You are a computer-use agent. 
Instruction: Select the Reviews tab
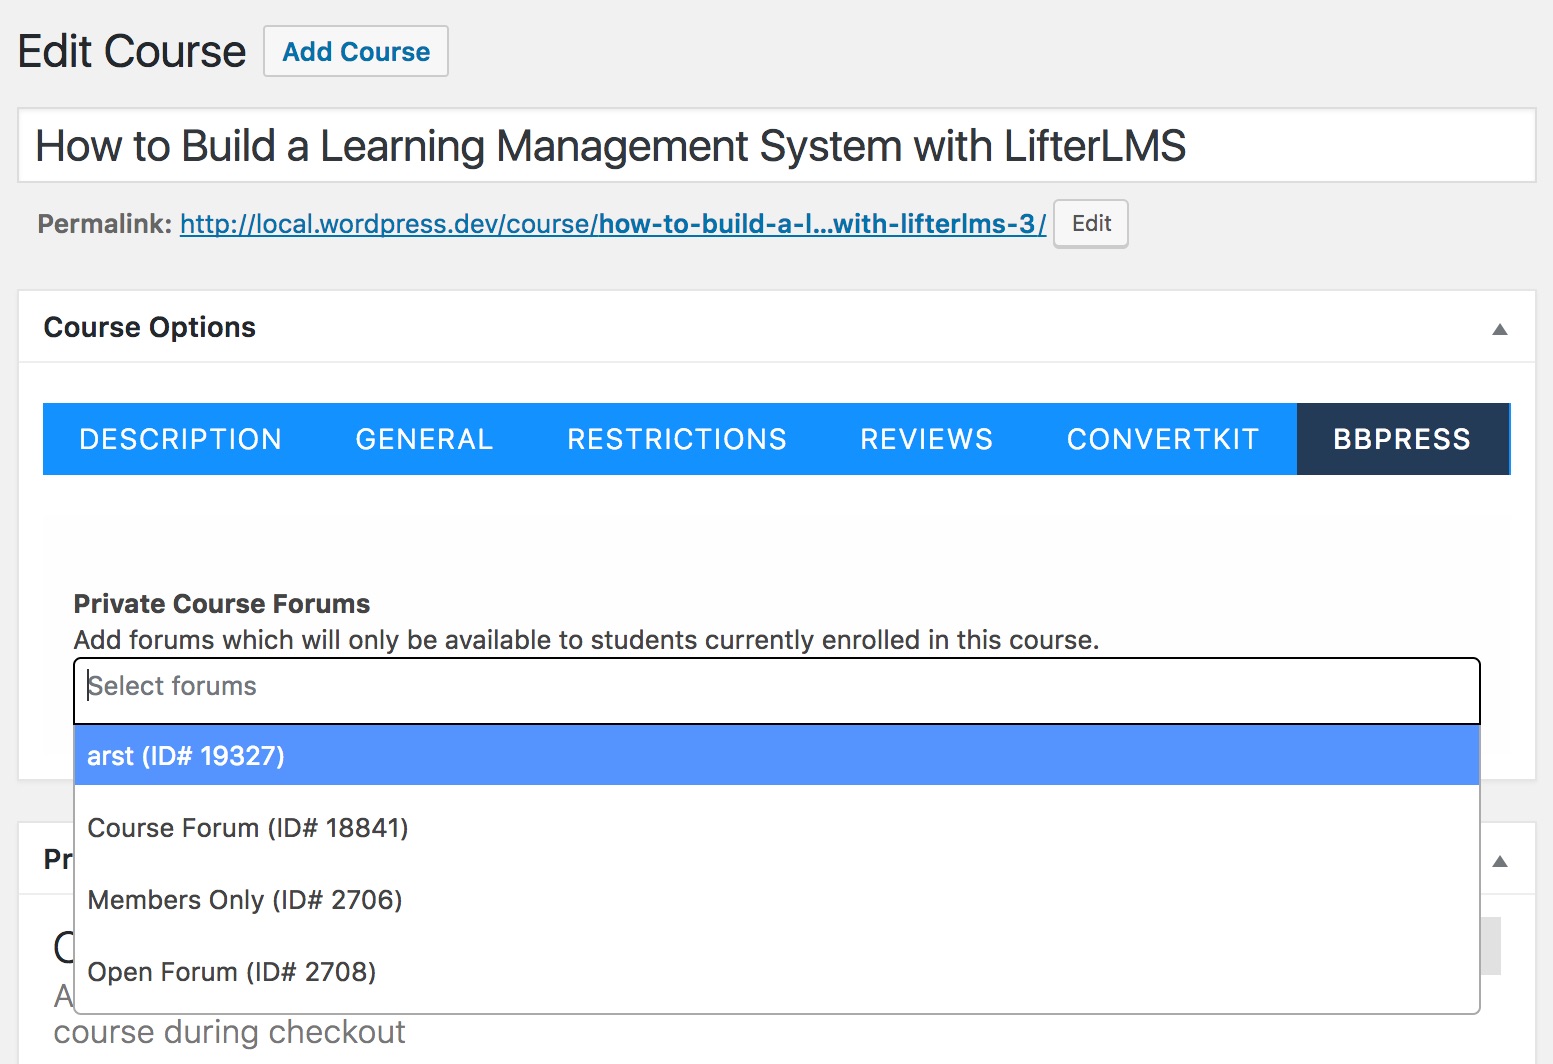click(x=926, y=439)
